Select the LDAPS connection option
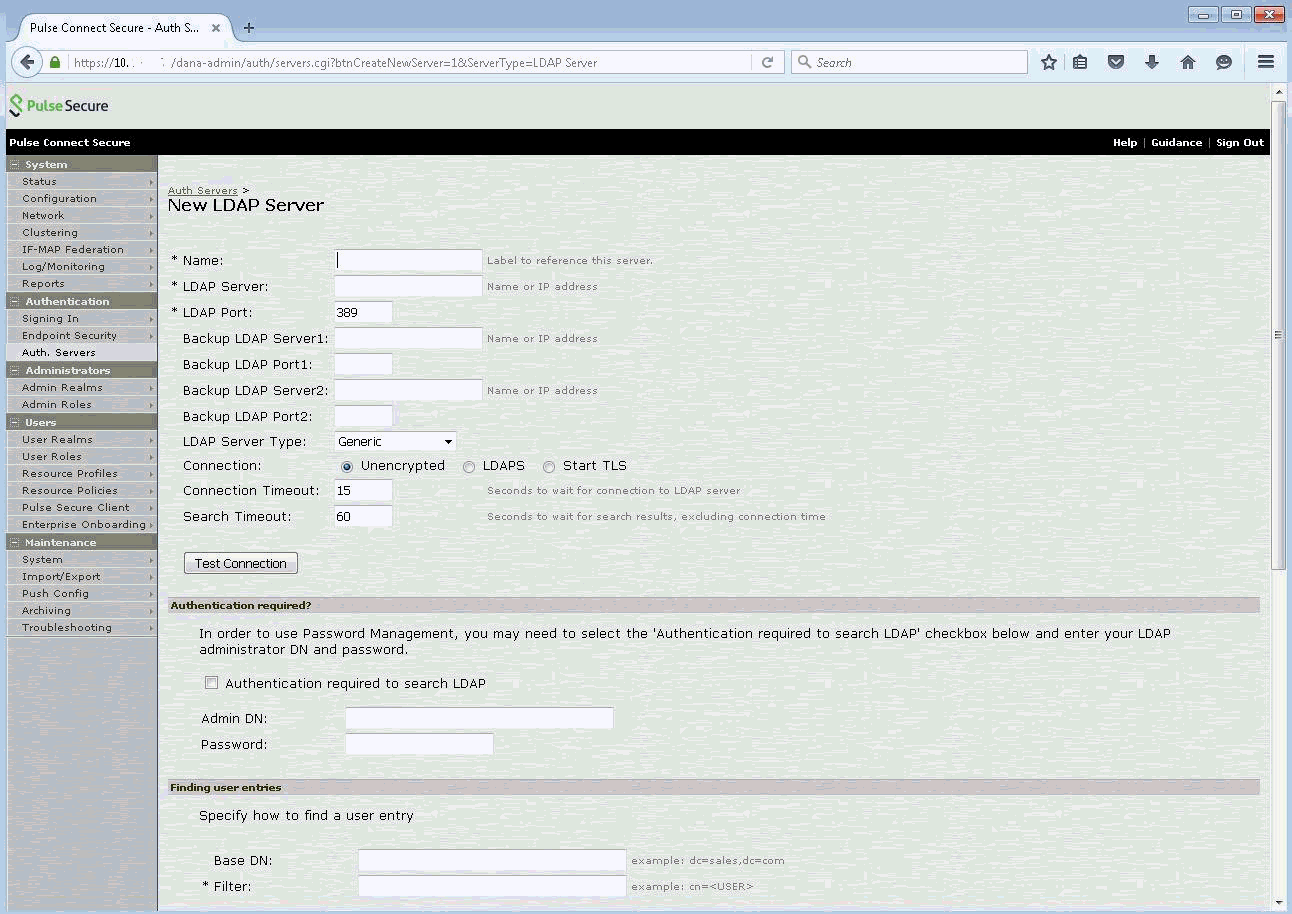 pos(469,467)
